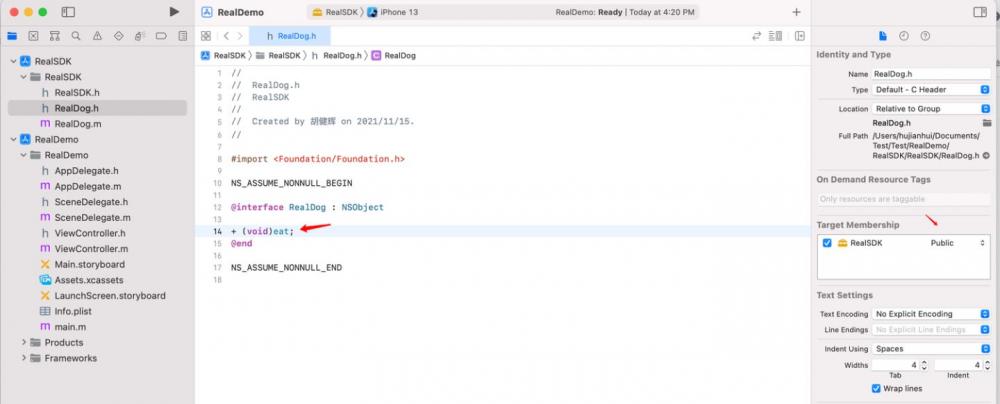The image size is (1000, 404).
Task: Uncheck RealSDK target membership checkbox
Action: pyautogui.click(x=827, y=243)
